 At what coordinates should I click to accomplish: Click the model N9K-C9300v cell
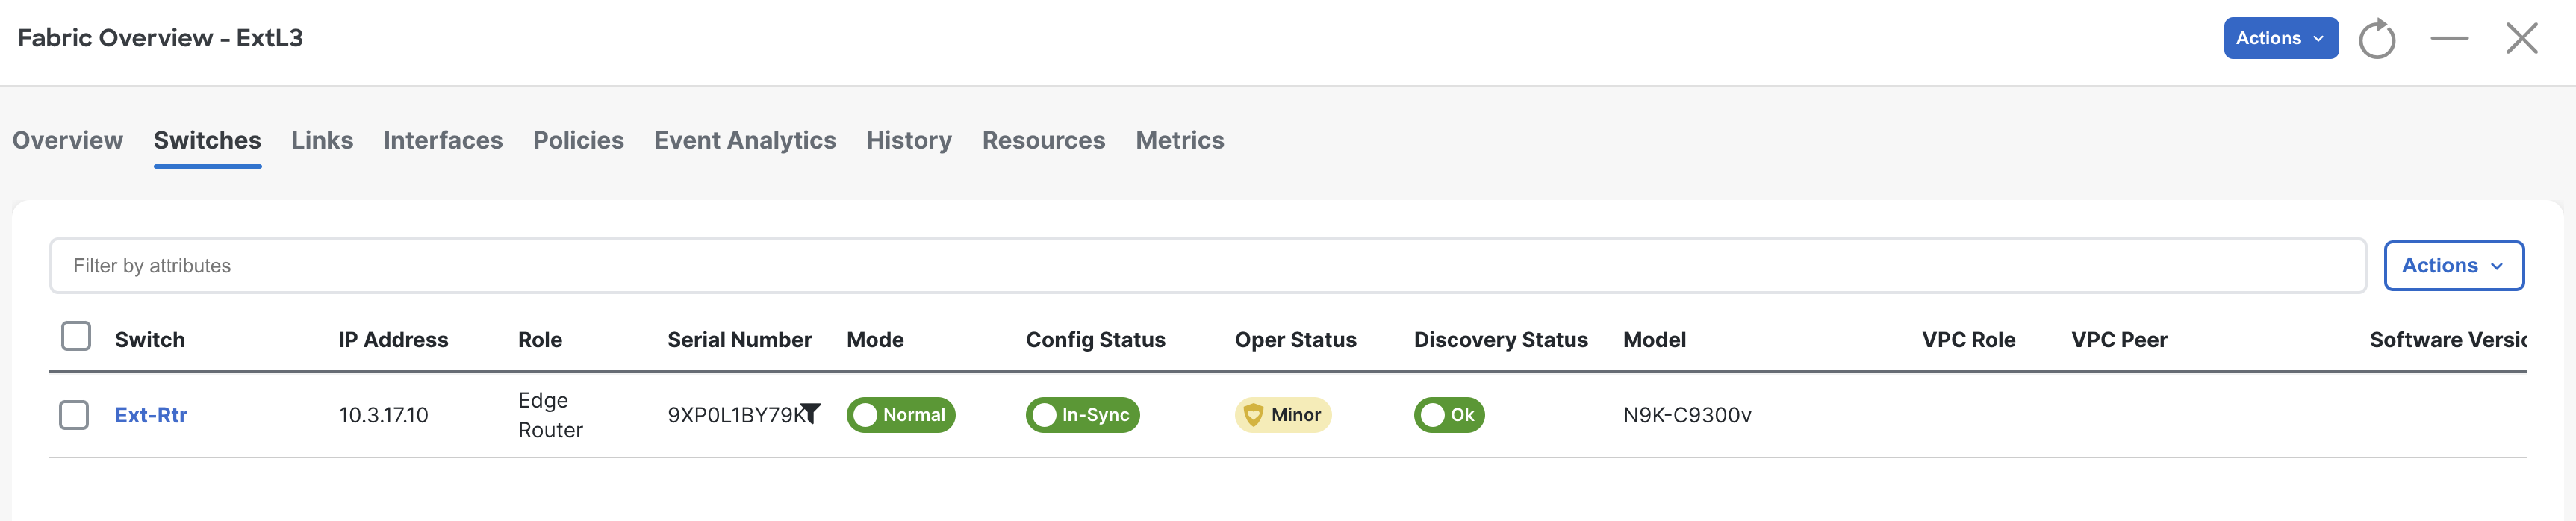pos(1687,415)
